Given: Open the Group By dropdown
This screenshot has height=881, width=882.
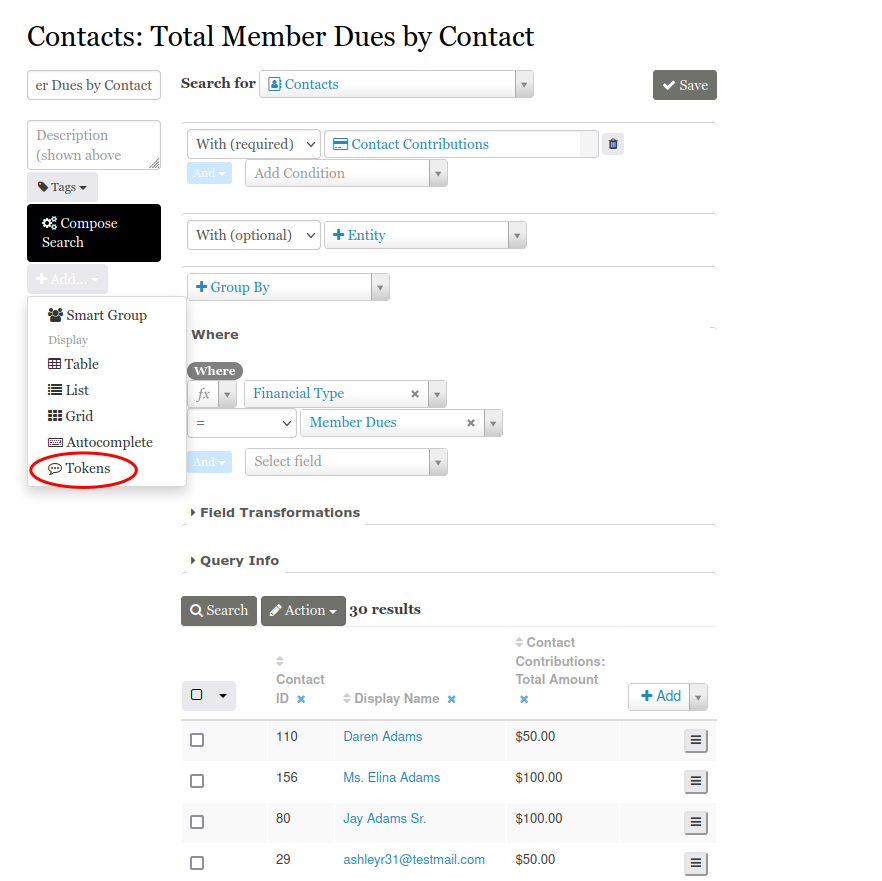Looking at the screenshot, I should click(288, 287).
